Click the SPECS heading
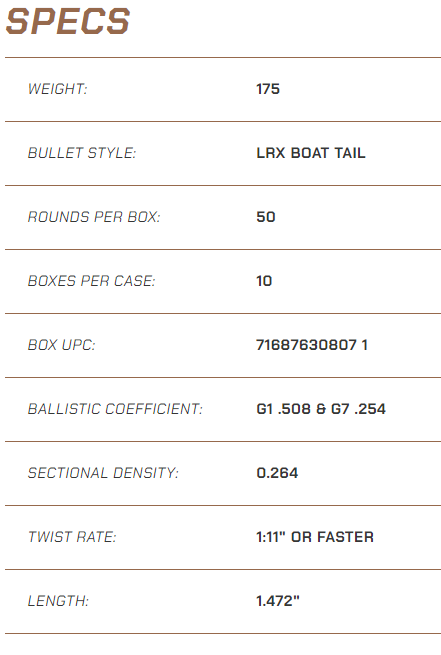 [x=68, y=21]
